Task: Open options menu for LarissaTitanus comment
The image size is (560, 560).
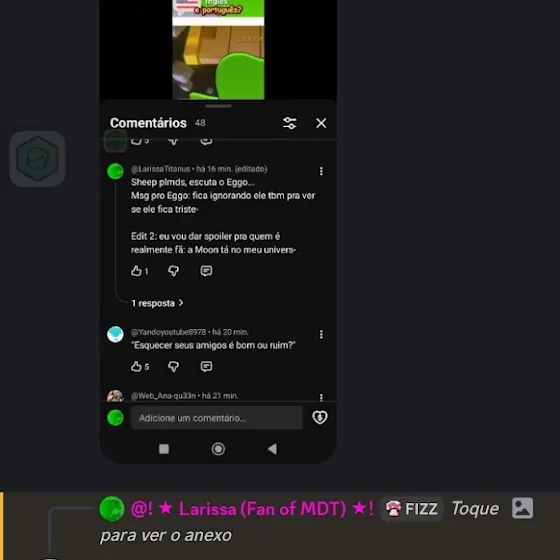Action: [x=321, y=171]
